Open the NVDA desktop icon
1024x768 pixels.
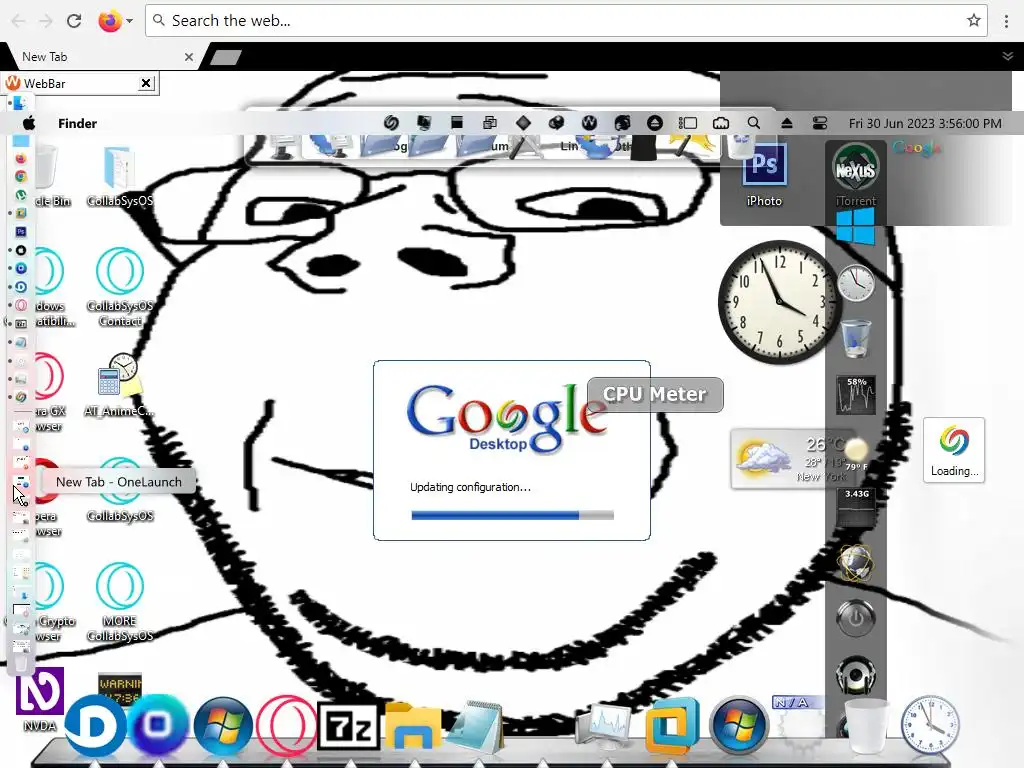(x=40, y=699)
